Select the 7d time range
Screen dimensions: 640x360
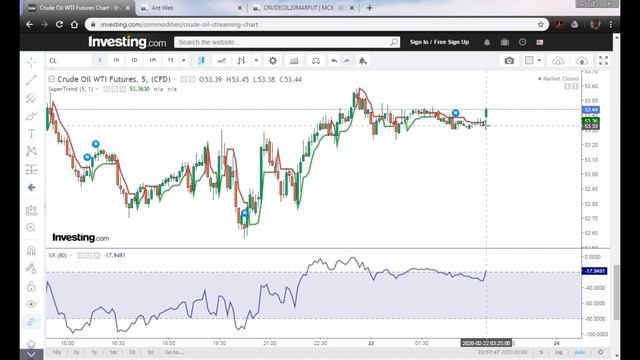[132, 352]
